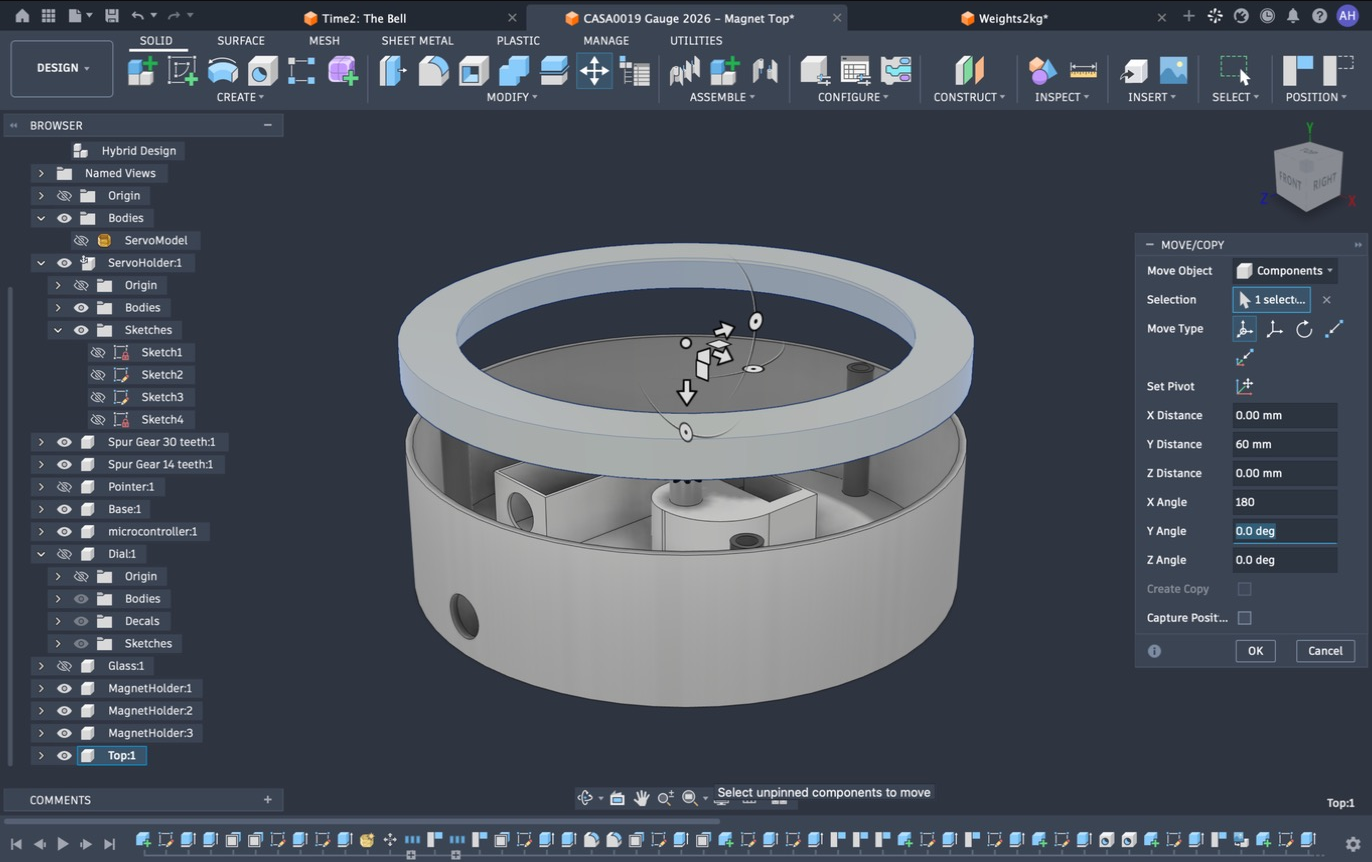Activate the Fillet tool

click(x=433, y=70)
